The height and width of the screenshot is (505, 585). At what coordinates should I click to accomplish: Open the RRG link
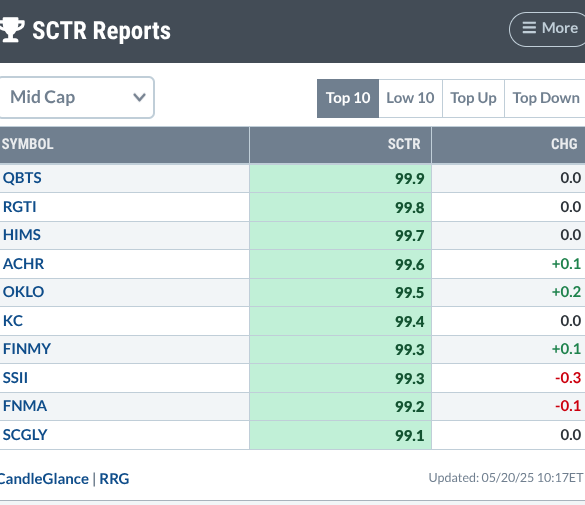[114, 479]
